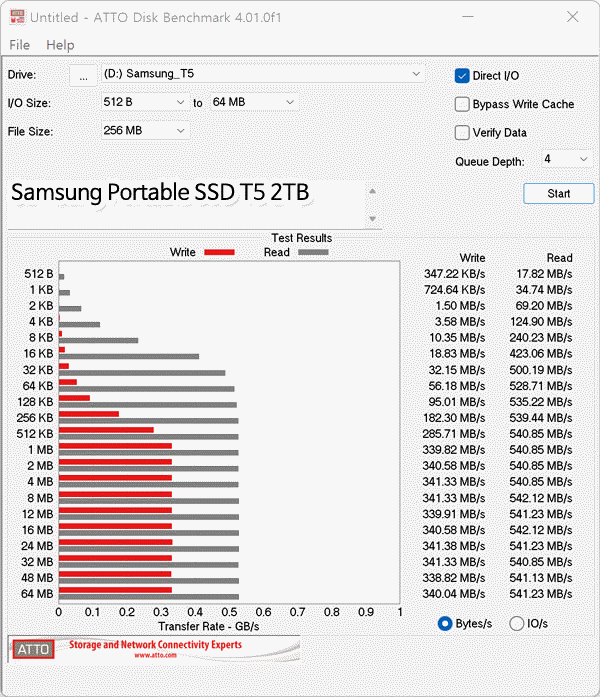This screenshot has height=697, width=600.
Task: Open the Queue Depth dropdown
Action: pos(567,159)
